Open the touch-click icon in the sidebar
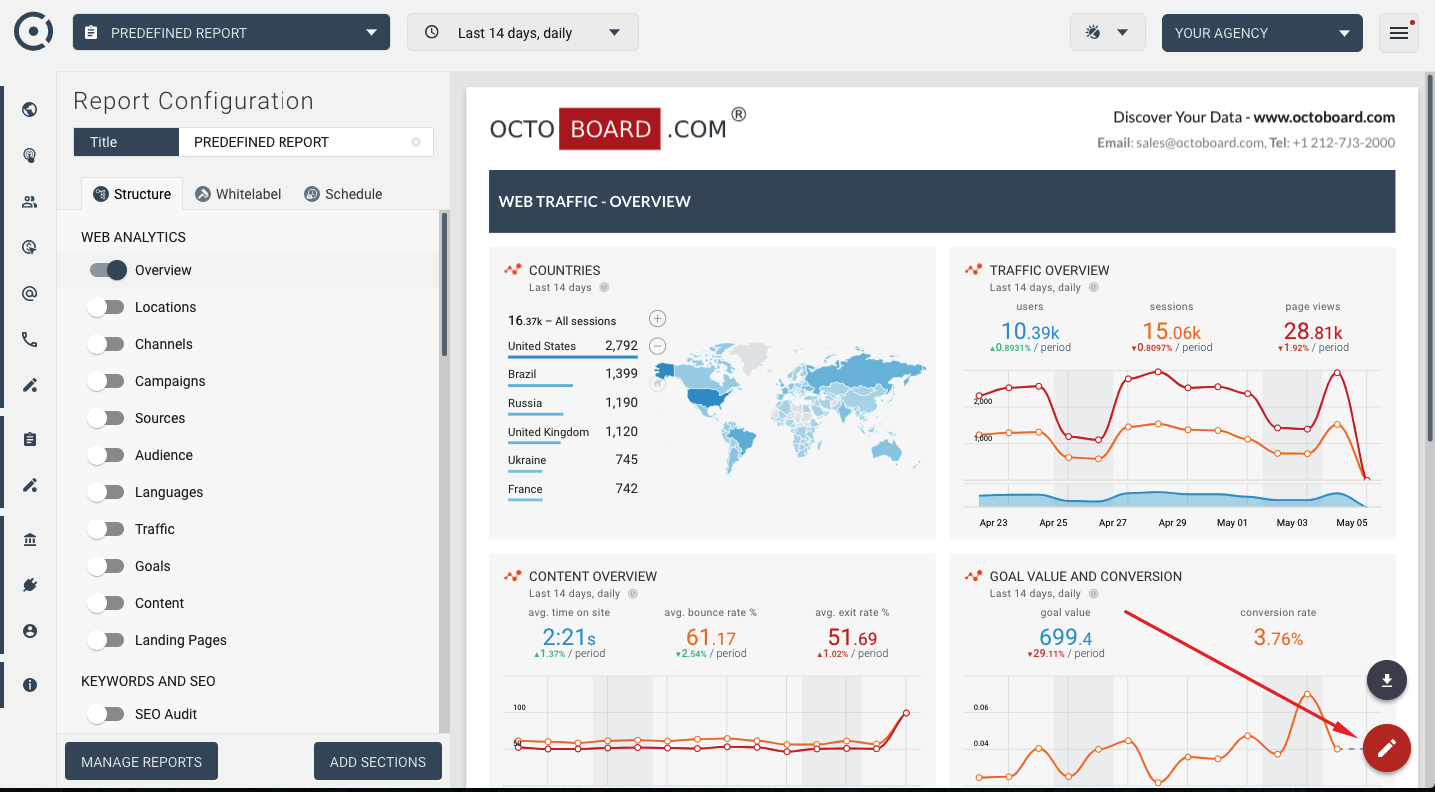The height and width of the screenshot is (792, 1435). (29, 156)
